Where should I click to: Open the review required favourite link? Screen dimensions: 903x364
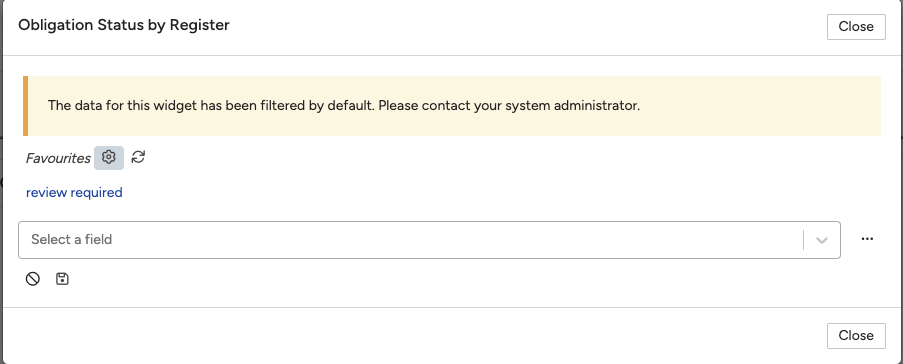74,192
